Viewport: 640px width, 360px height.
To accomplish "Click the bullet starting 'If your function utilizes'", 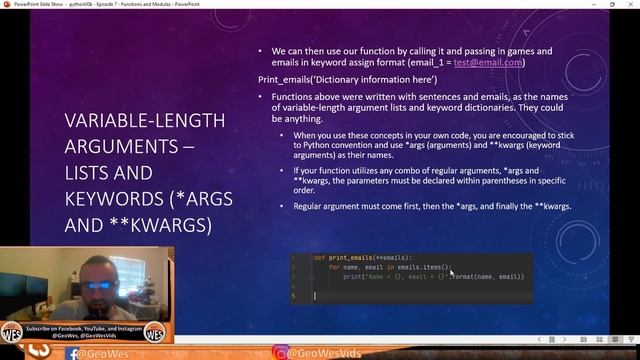I will (x=429, y=180).
